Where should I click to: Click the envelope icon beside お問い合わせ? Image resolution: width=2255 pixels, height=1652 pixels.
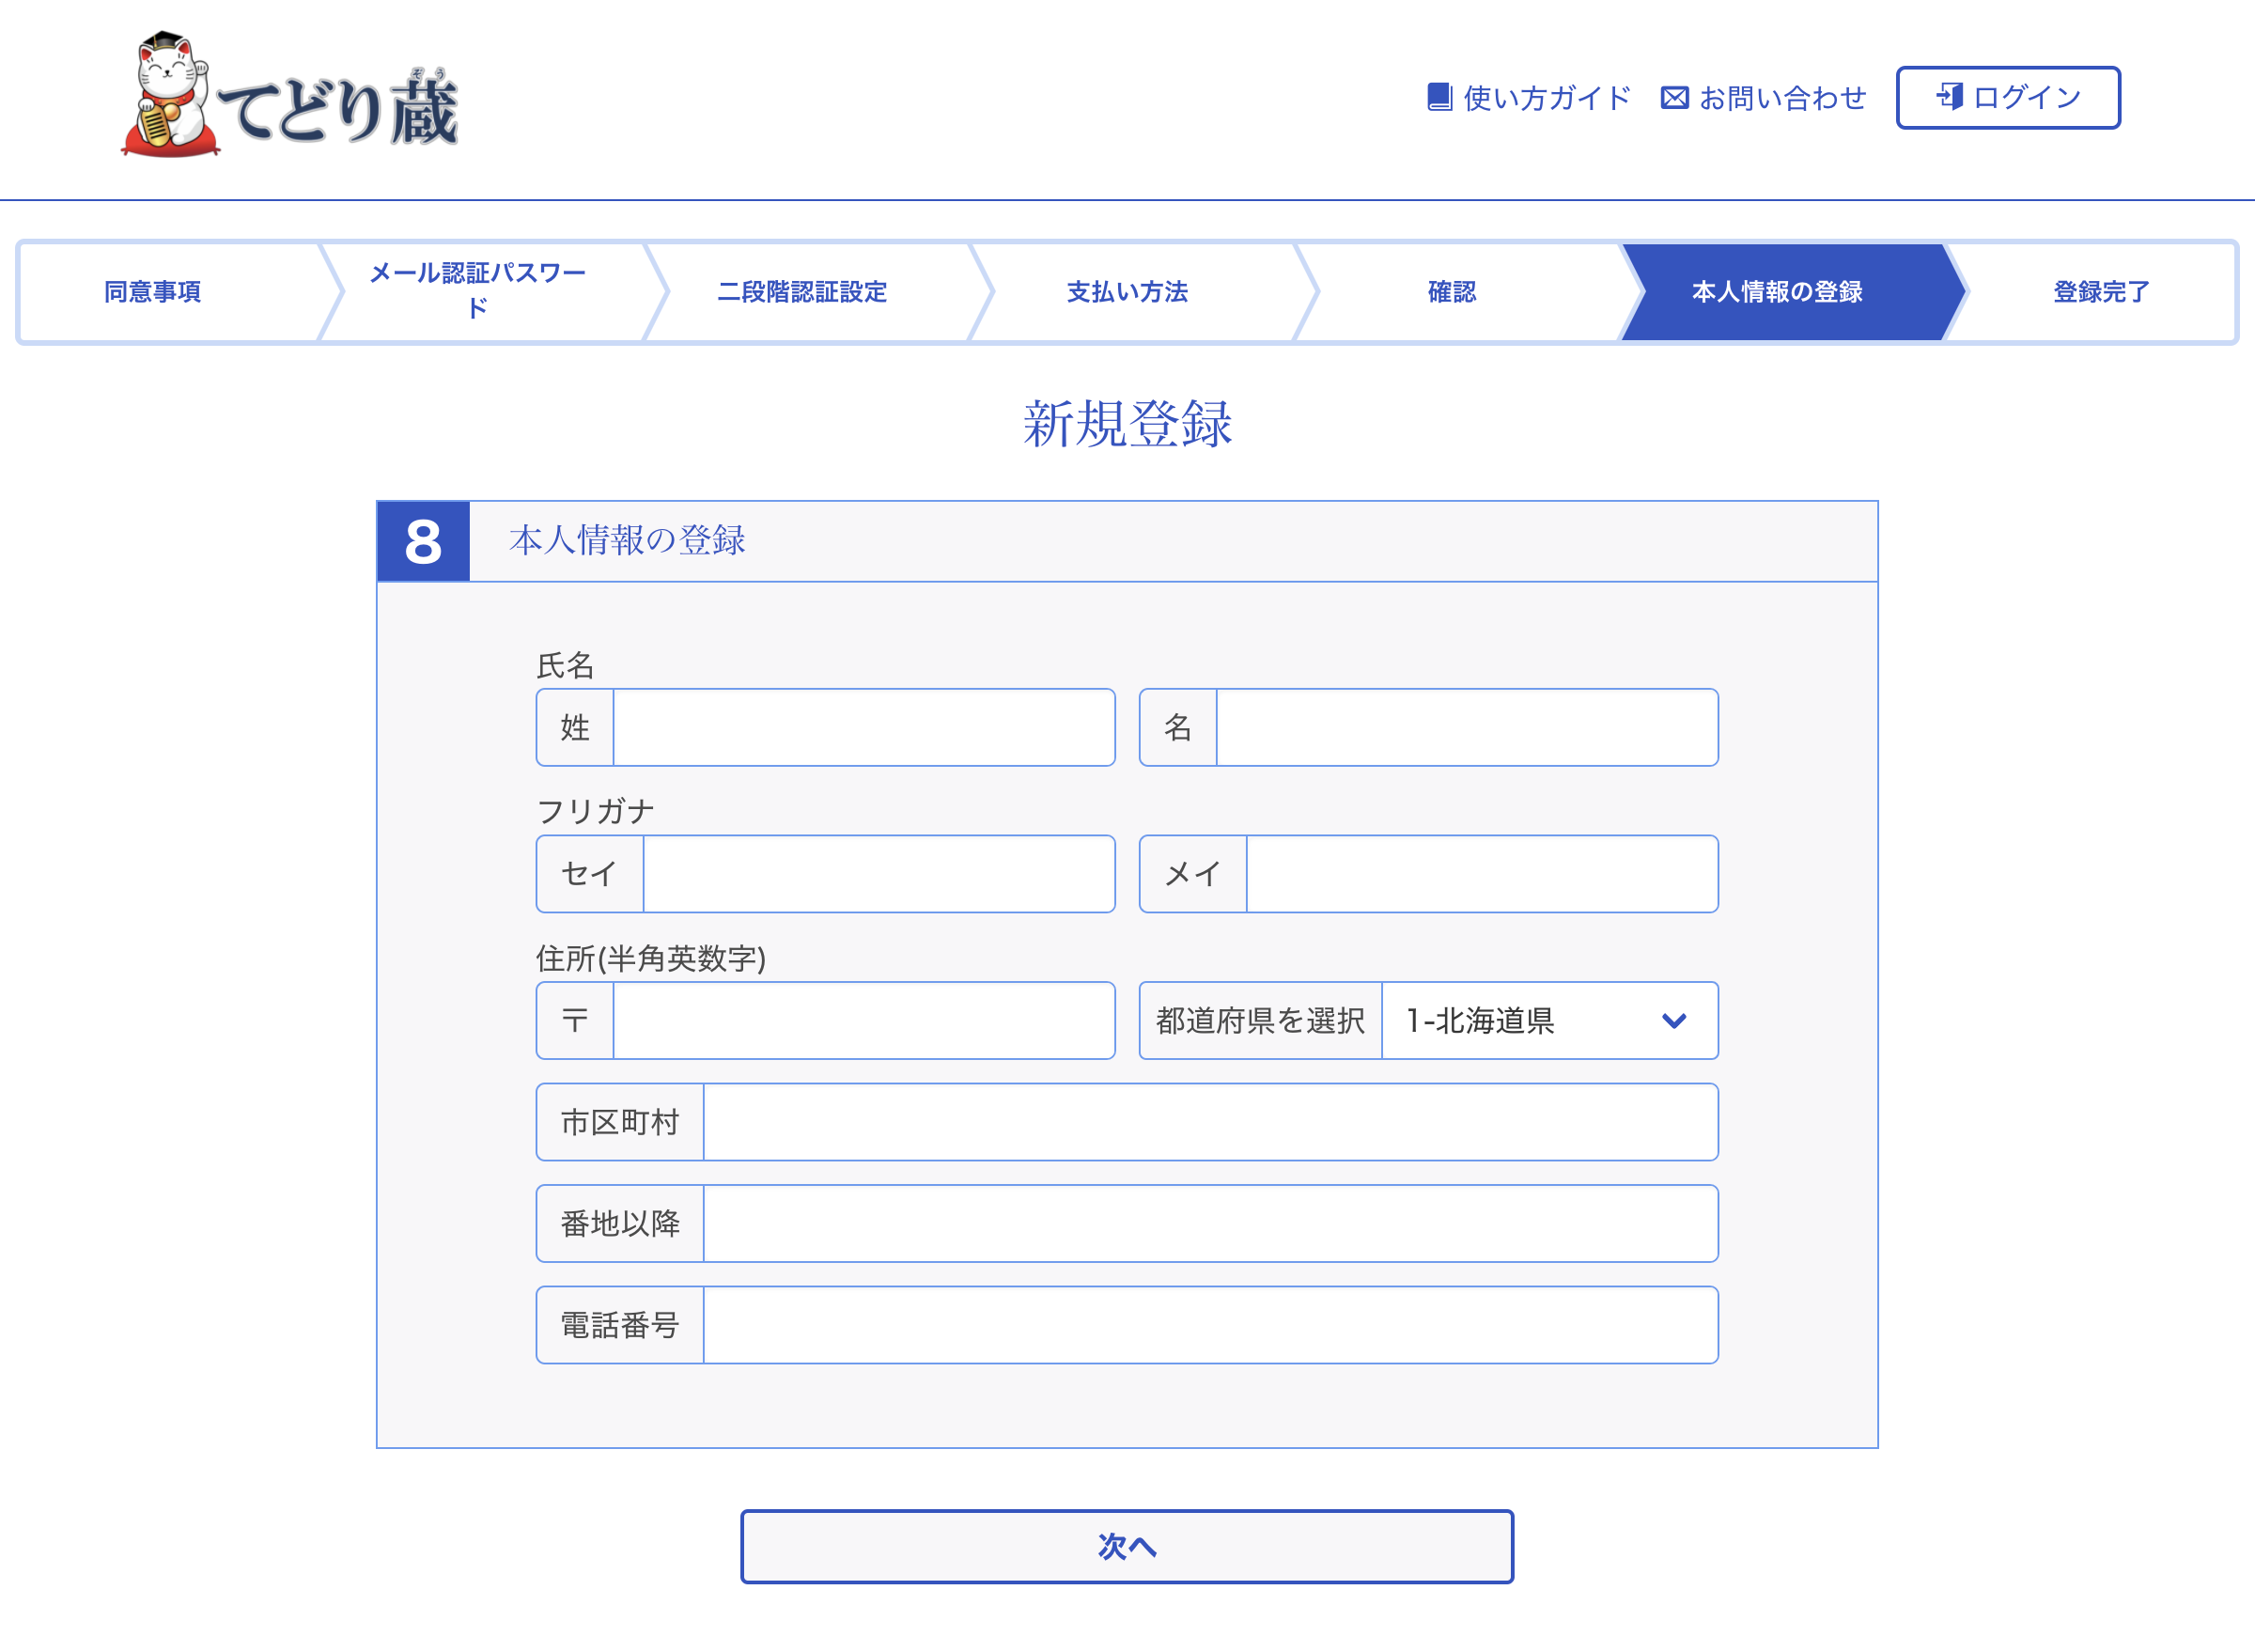(1674, 97)
